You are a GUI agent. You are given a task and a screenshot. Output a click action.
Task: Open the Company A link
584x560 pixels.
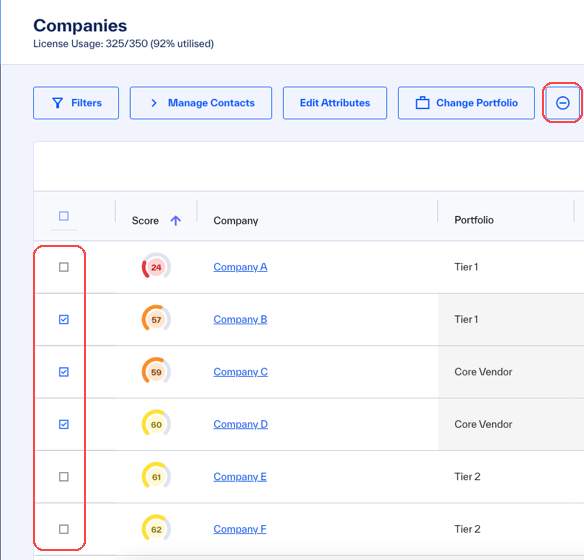(240, 267)
